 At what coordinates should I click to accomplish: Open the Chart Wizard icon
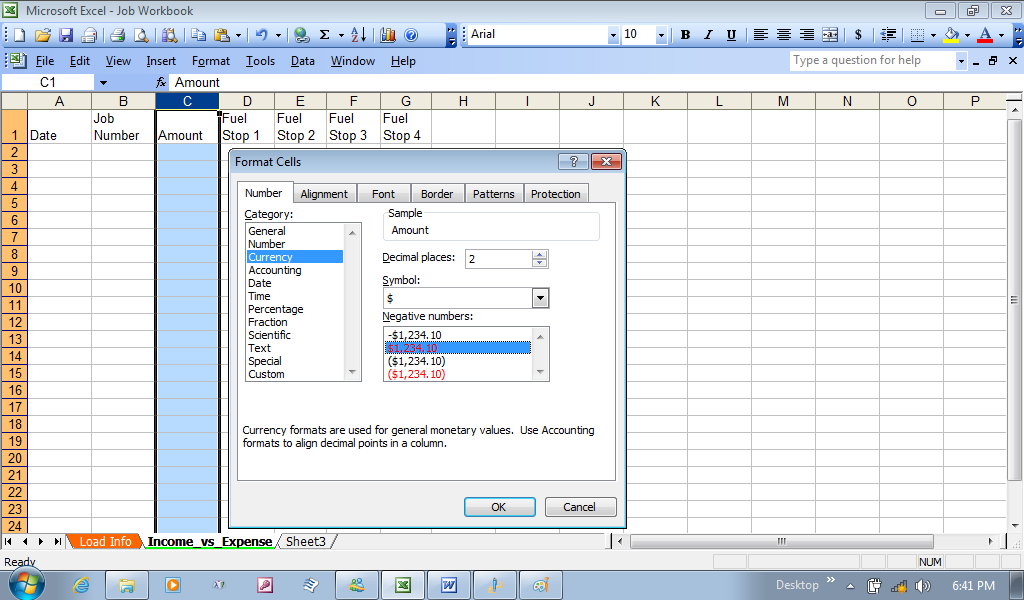(388, 35)
